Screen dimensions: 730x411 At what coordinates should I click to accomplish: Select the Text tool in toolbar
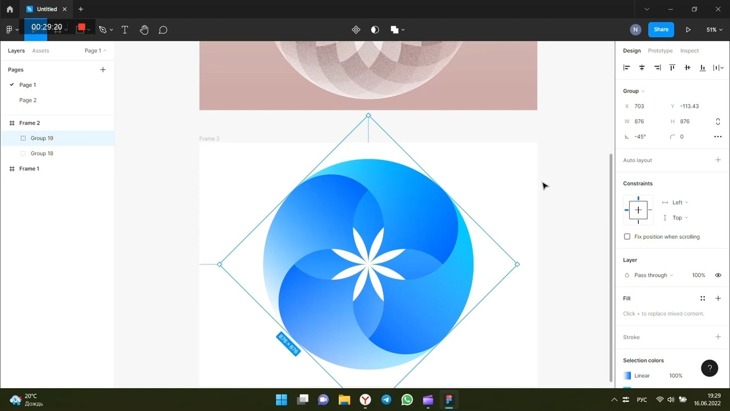[x=125, y=30]
